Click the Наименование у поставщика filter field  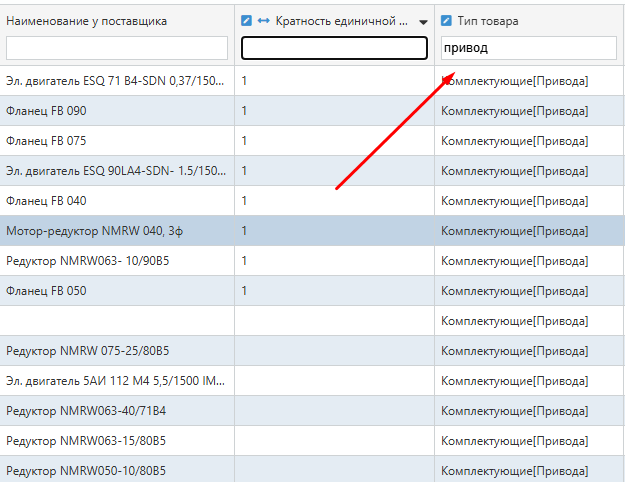coord(116,48)
